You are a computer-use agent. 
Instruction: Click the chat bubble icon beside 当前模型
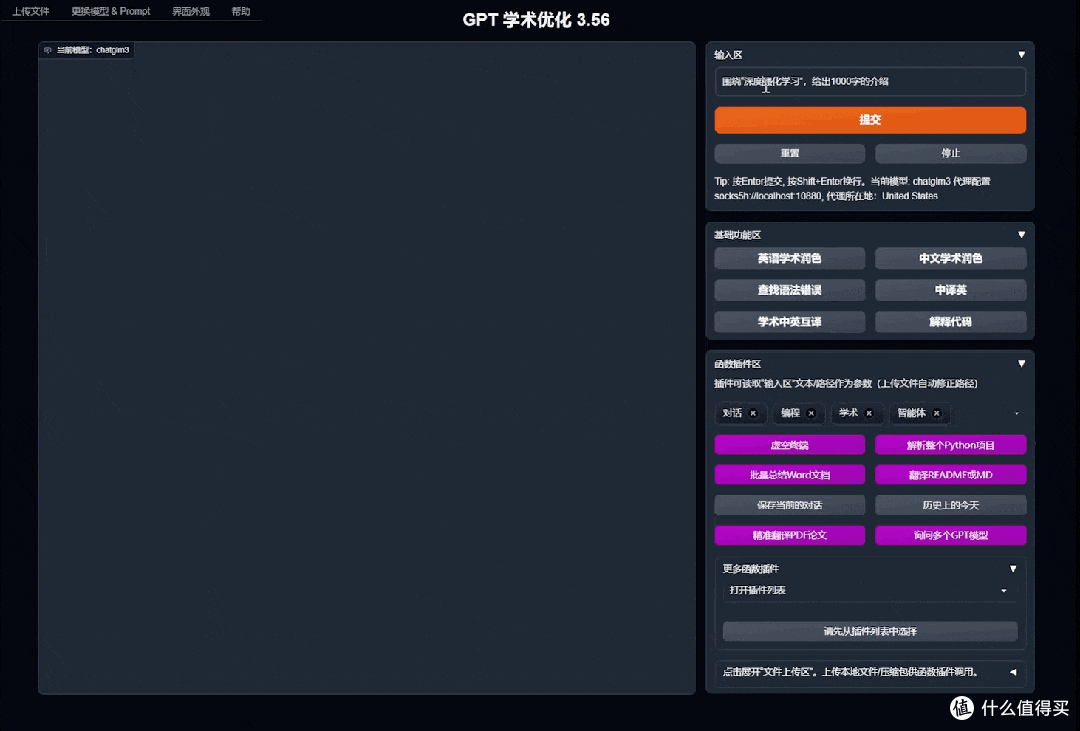[48, 50]
